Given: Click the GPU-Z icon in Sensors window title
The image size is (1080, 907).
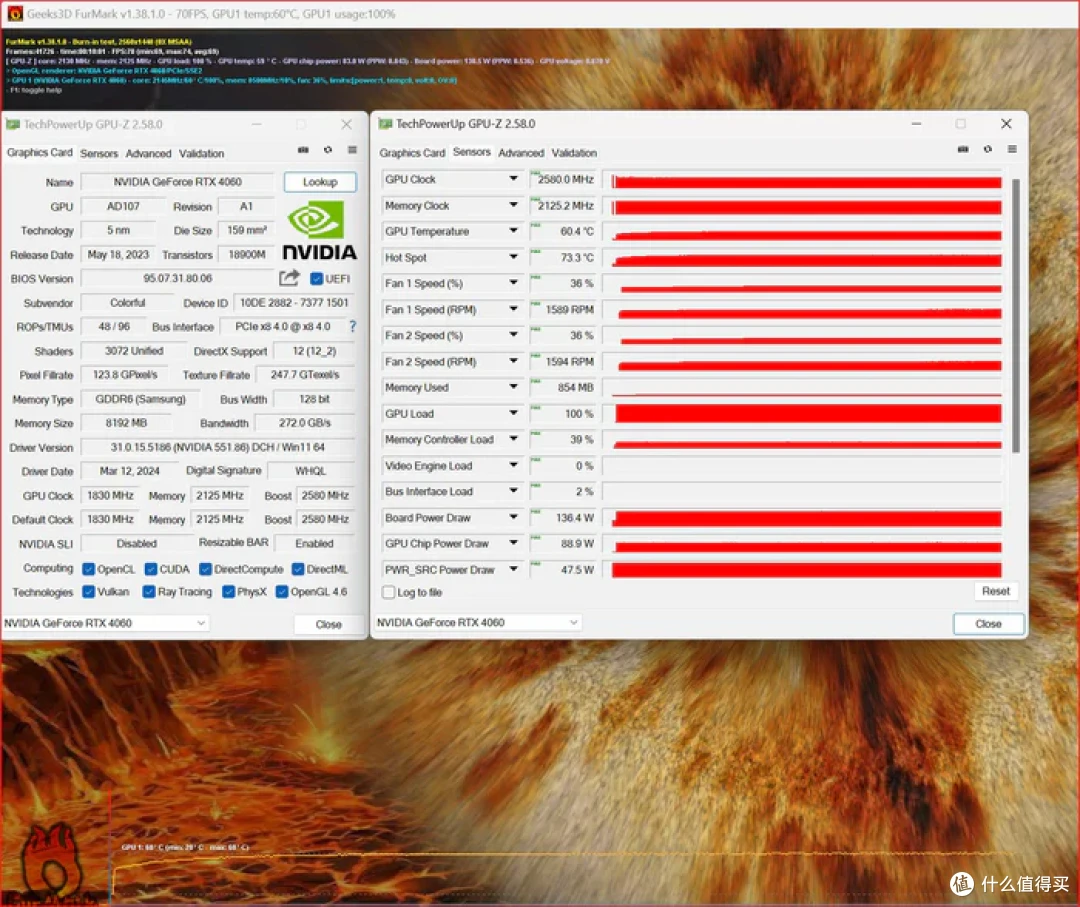Looking at the screenshot, I should click(385, 124).
